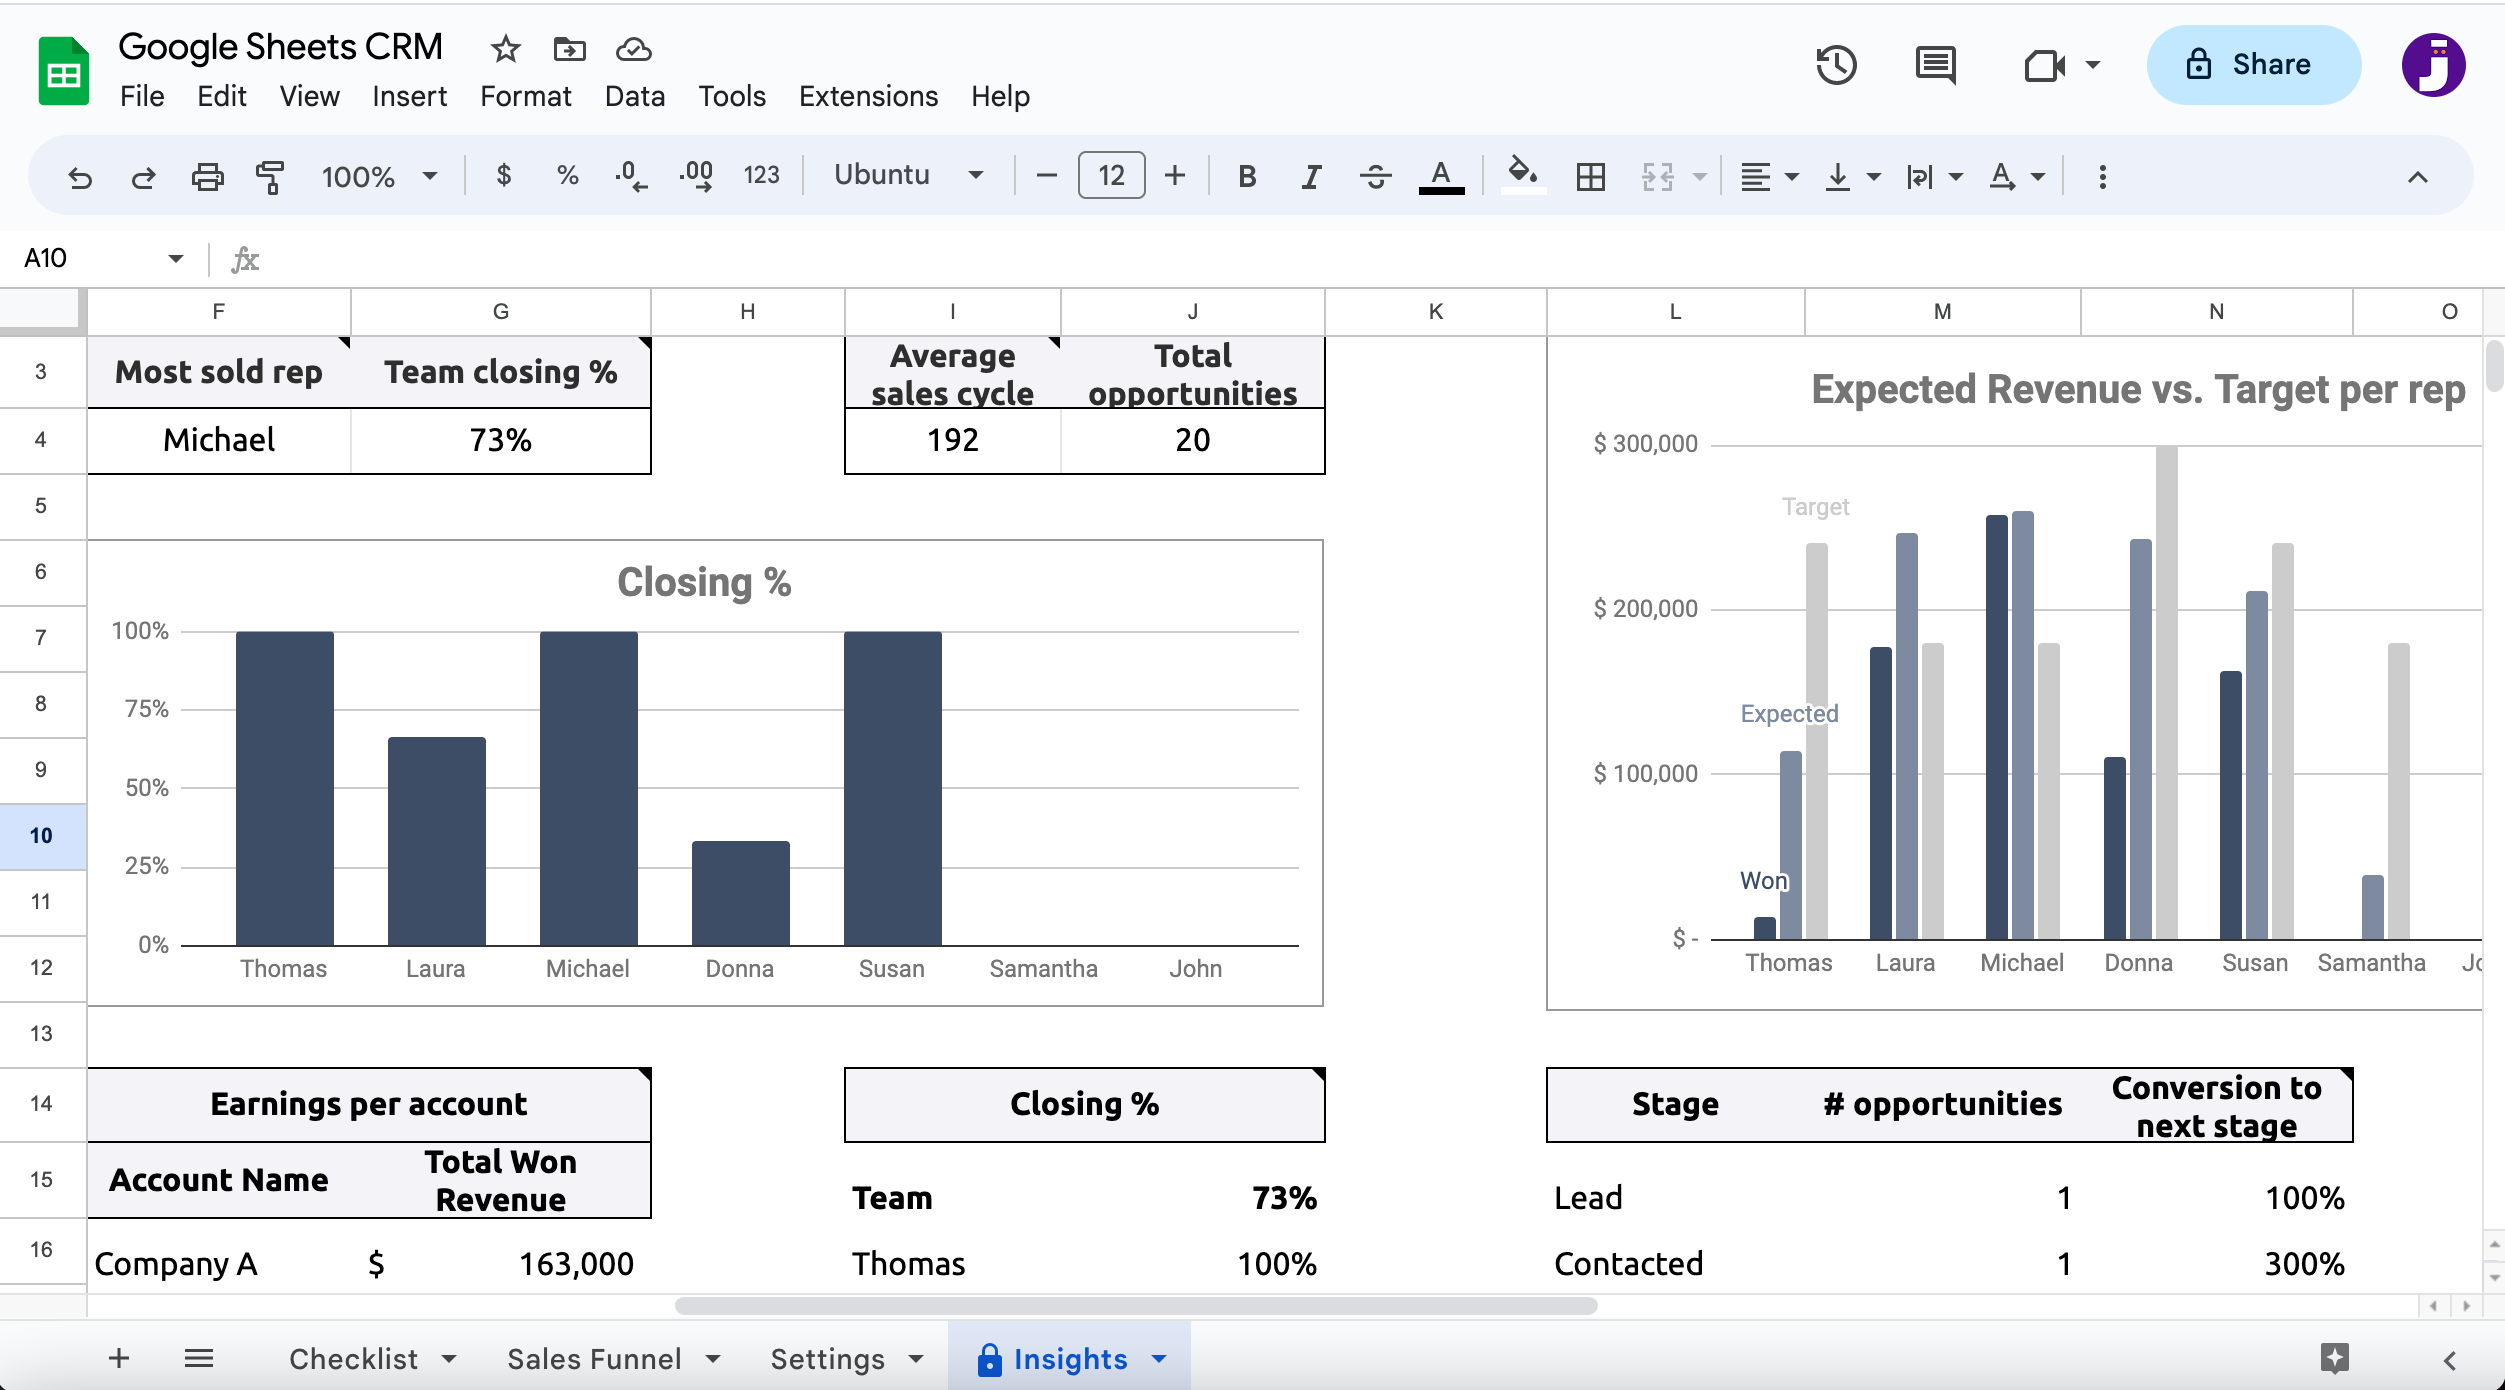Increase font size with plus button
The height and width of the screenshot is (1390, 2505).
tap(1175, 176)
